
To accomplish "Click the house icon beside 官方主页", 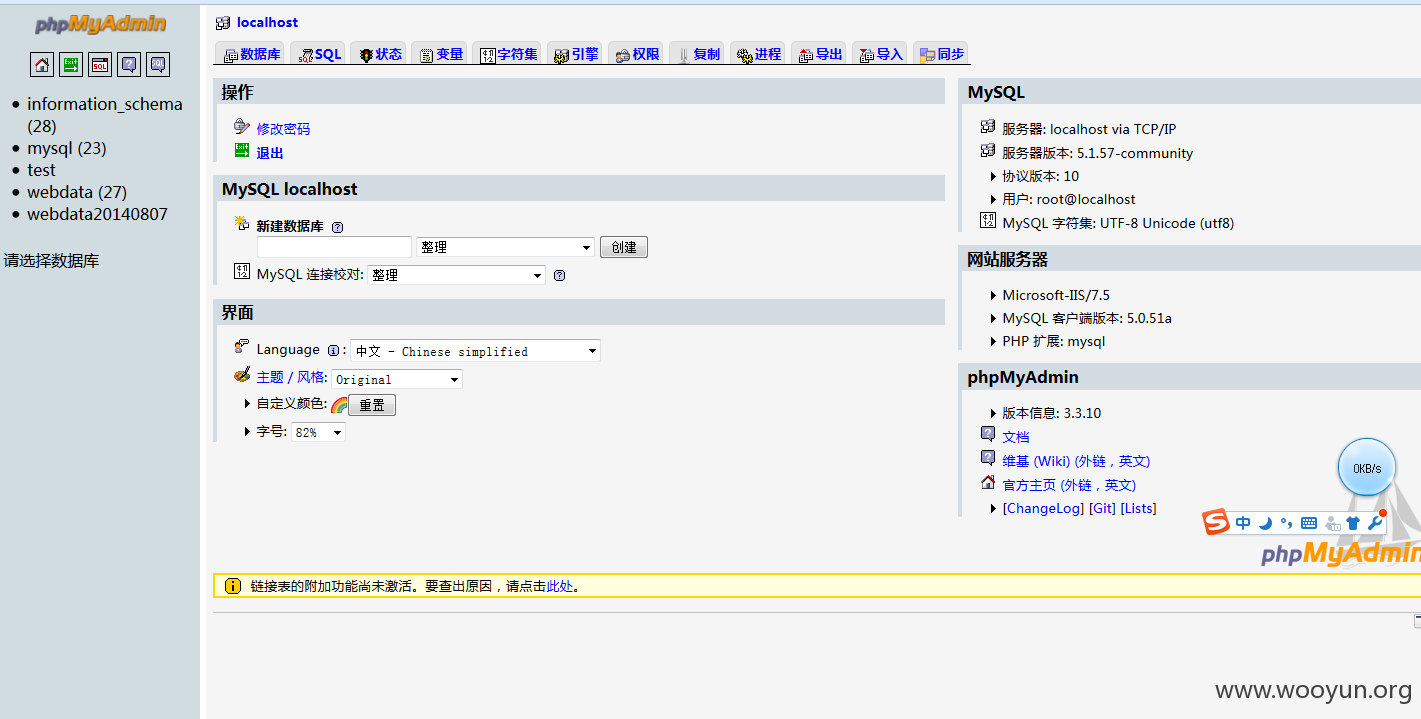I will 988,483.
